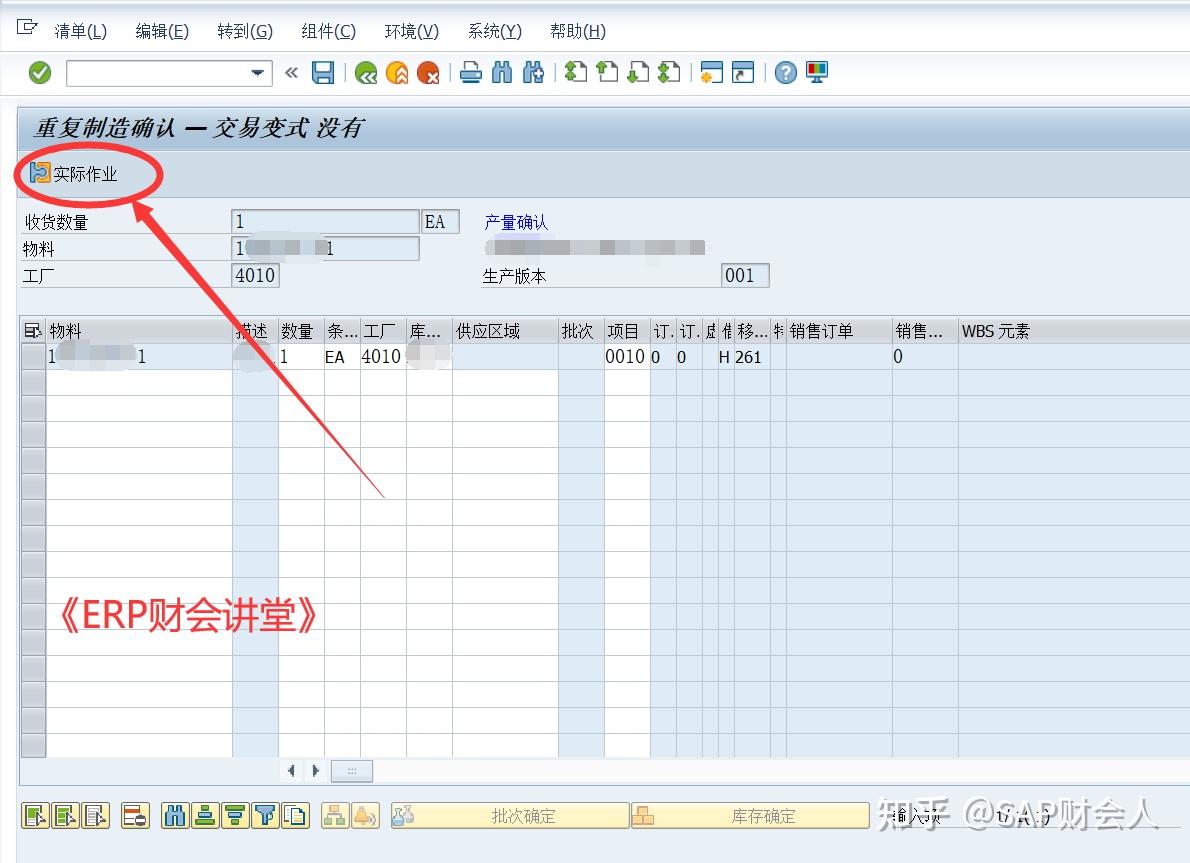The width and height of the screenshot is (1190, 863).
Task: Collapse the toolbar using the double chevron
Action: pyautogui.click(x=291, y=72)
